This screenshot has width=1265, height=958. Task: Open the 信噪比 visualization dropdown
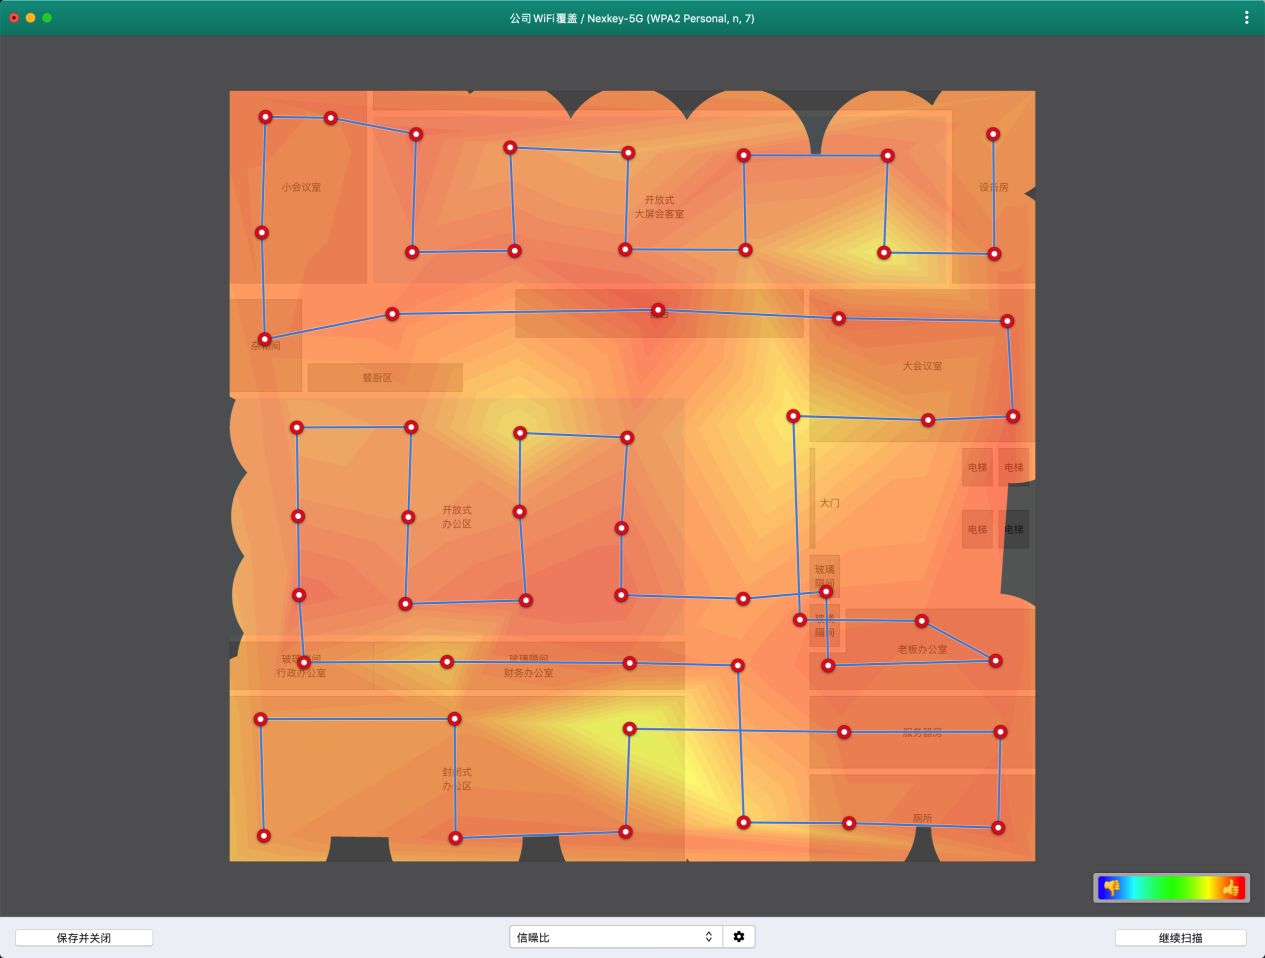point(614,937)
